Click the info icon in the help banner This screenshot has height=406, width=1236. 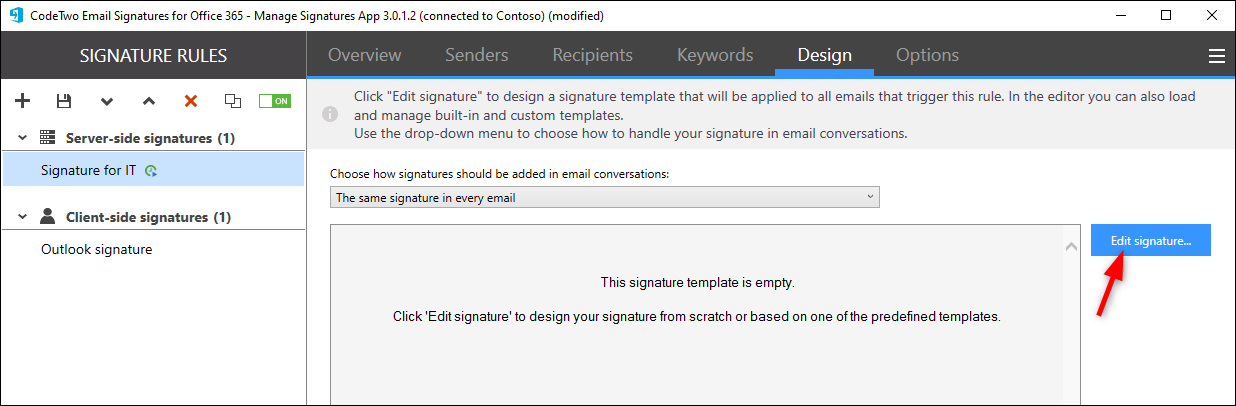[330, 115]
